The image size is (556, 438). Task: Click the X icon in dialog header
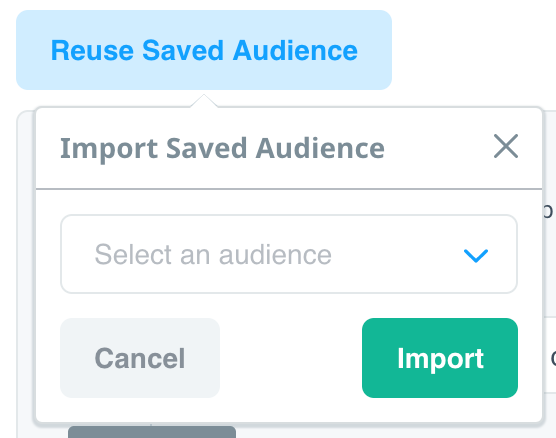[506, 146]
